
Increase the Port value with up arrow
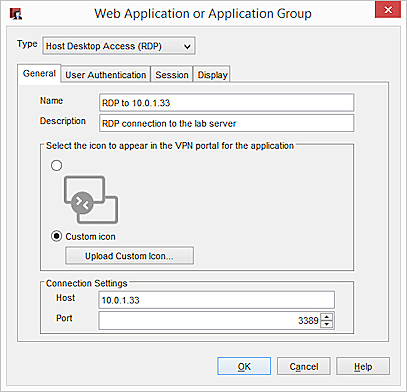tap(327, 317)
